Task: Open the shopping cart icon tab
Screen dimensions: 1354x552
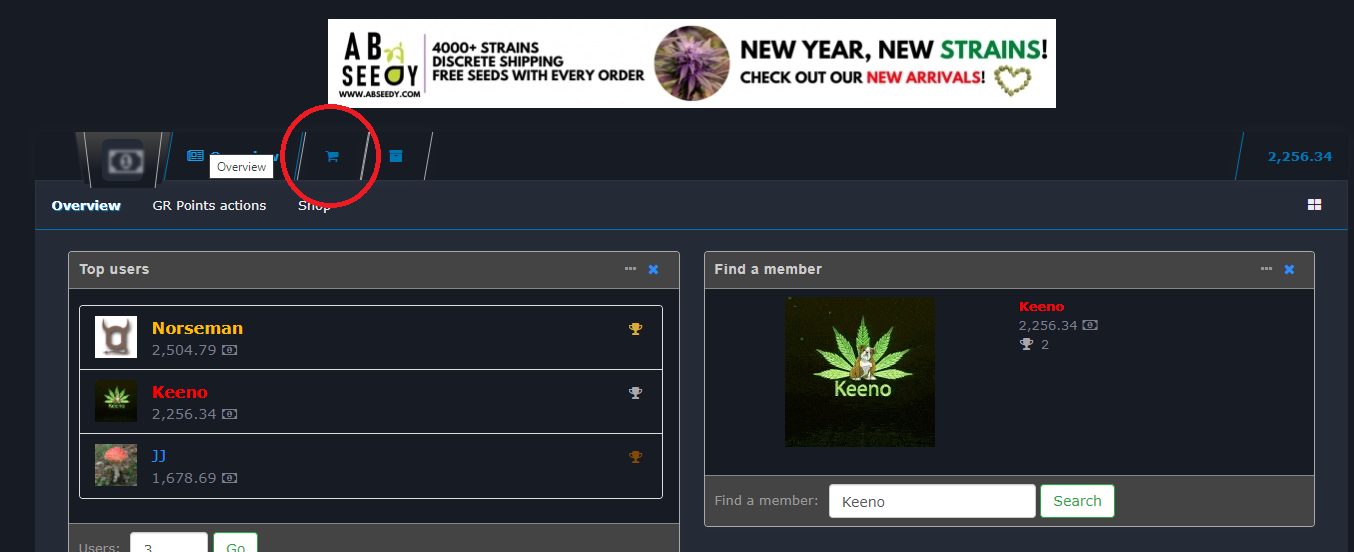Action: click(x=332, y=157)
